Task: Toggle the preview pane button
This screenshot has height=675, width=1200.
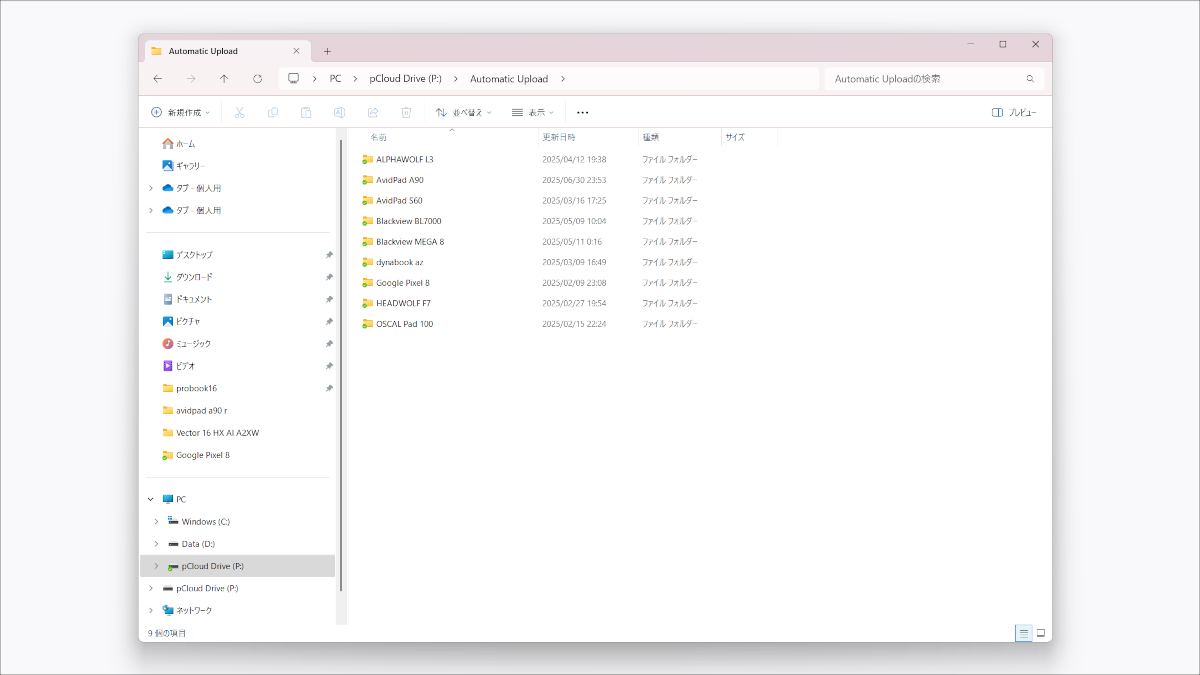Action: click(x=1014, y=113)
